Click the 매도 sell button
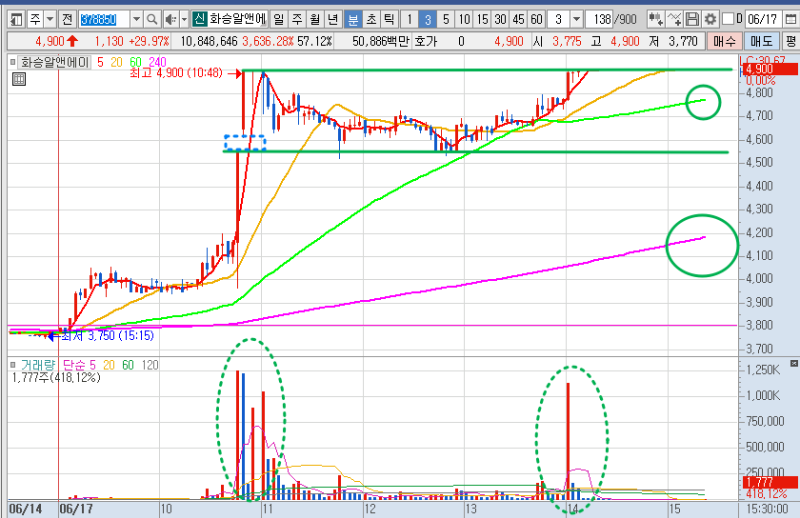Screen dimensions: 800x518 click(x=761, y=41)
